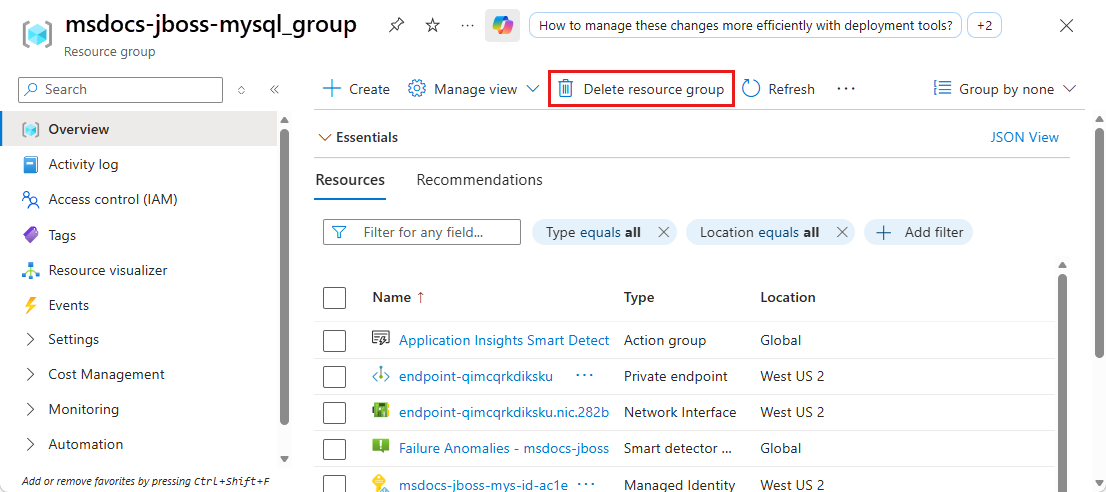
Task: Click the Add filter button
Action: (918, 232)
